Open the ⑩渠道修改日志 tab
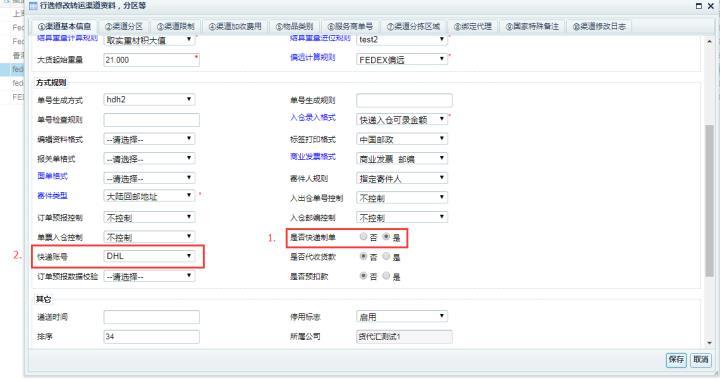Viewport: 720px width, 381px height. click(x=599, y=27)
